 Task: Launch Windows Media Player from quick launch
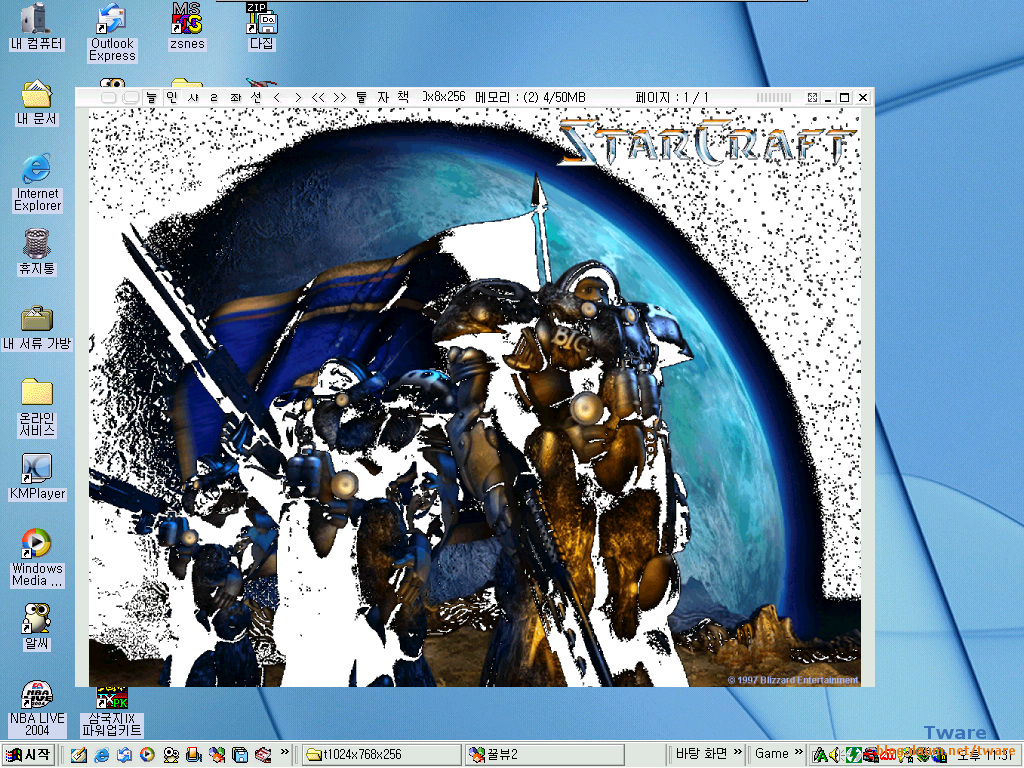147,755
